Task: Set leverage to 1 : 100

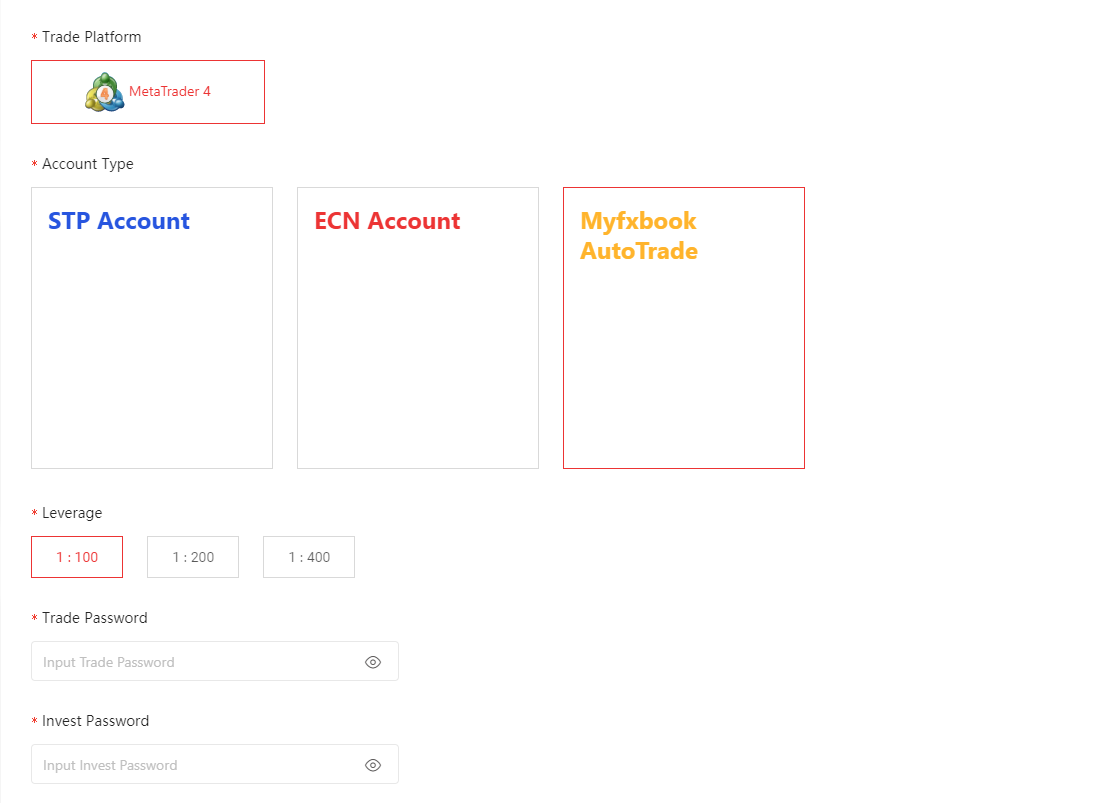Action: pos(77,557)
